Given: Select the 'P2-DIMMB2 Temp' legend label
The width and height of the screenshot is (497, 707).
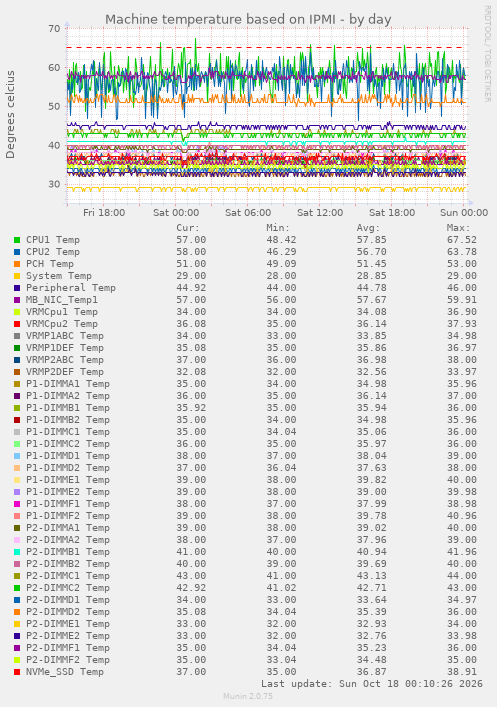Looking at the screenshot, I should pos(68,564).
